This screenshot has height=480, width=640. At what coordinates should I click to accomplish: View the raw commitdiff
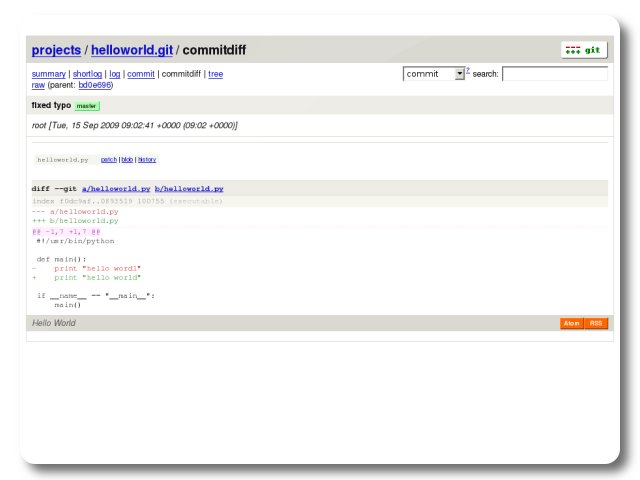click(x=38, y=86)
